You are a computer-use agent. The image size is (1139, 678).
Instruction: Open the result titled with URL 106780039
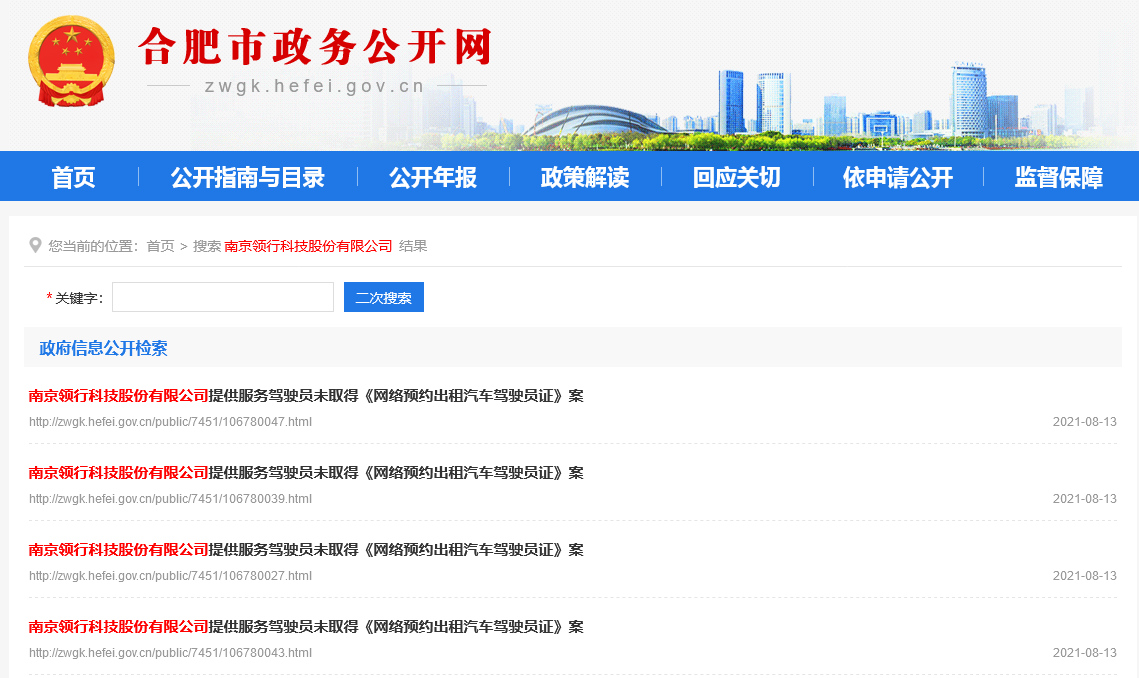click(x=306, y=473)
